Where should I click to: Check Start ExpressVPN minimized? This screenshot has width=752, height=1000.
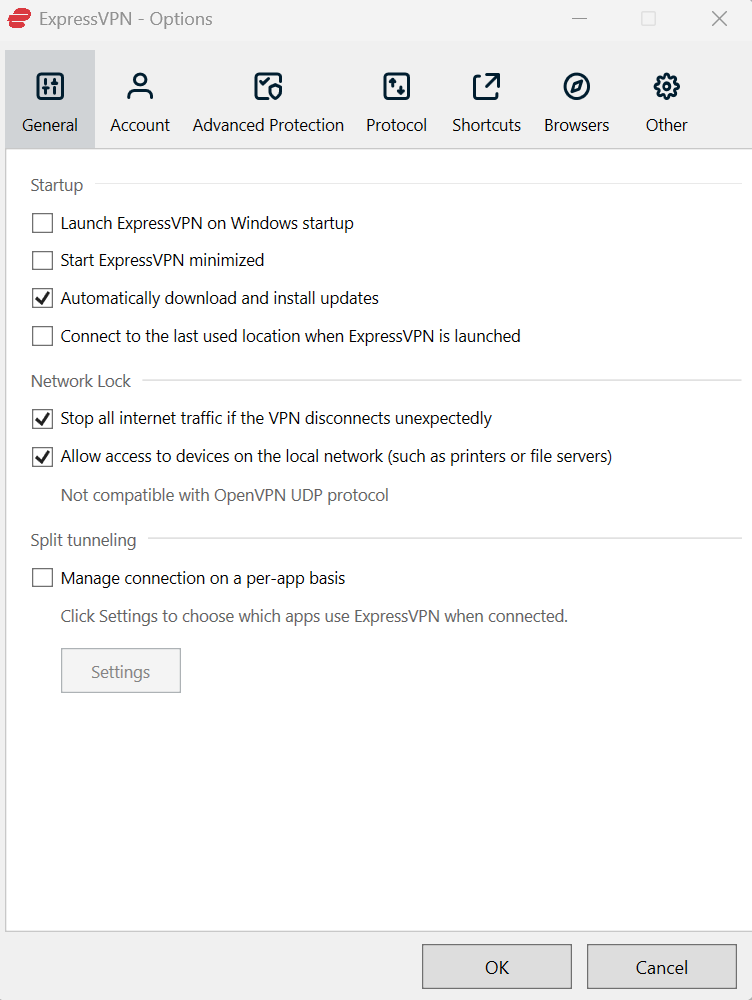[42, 260]
